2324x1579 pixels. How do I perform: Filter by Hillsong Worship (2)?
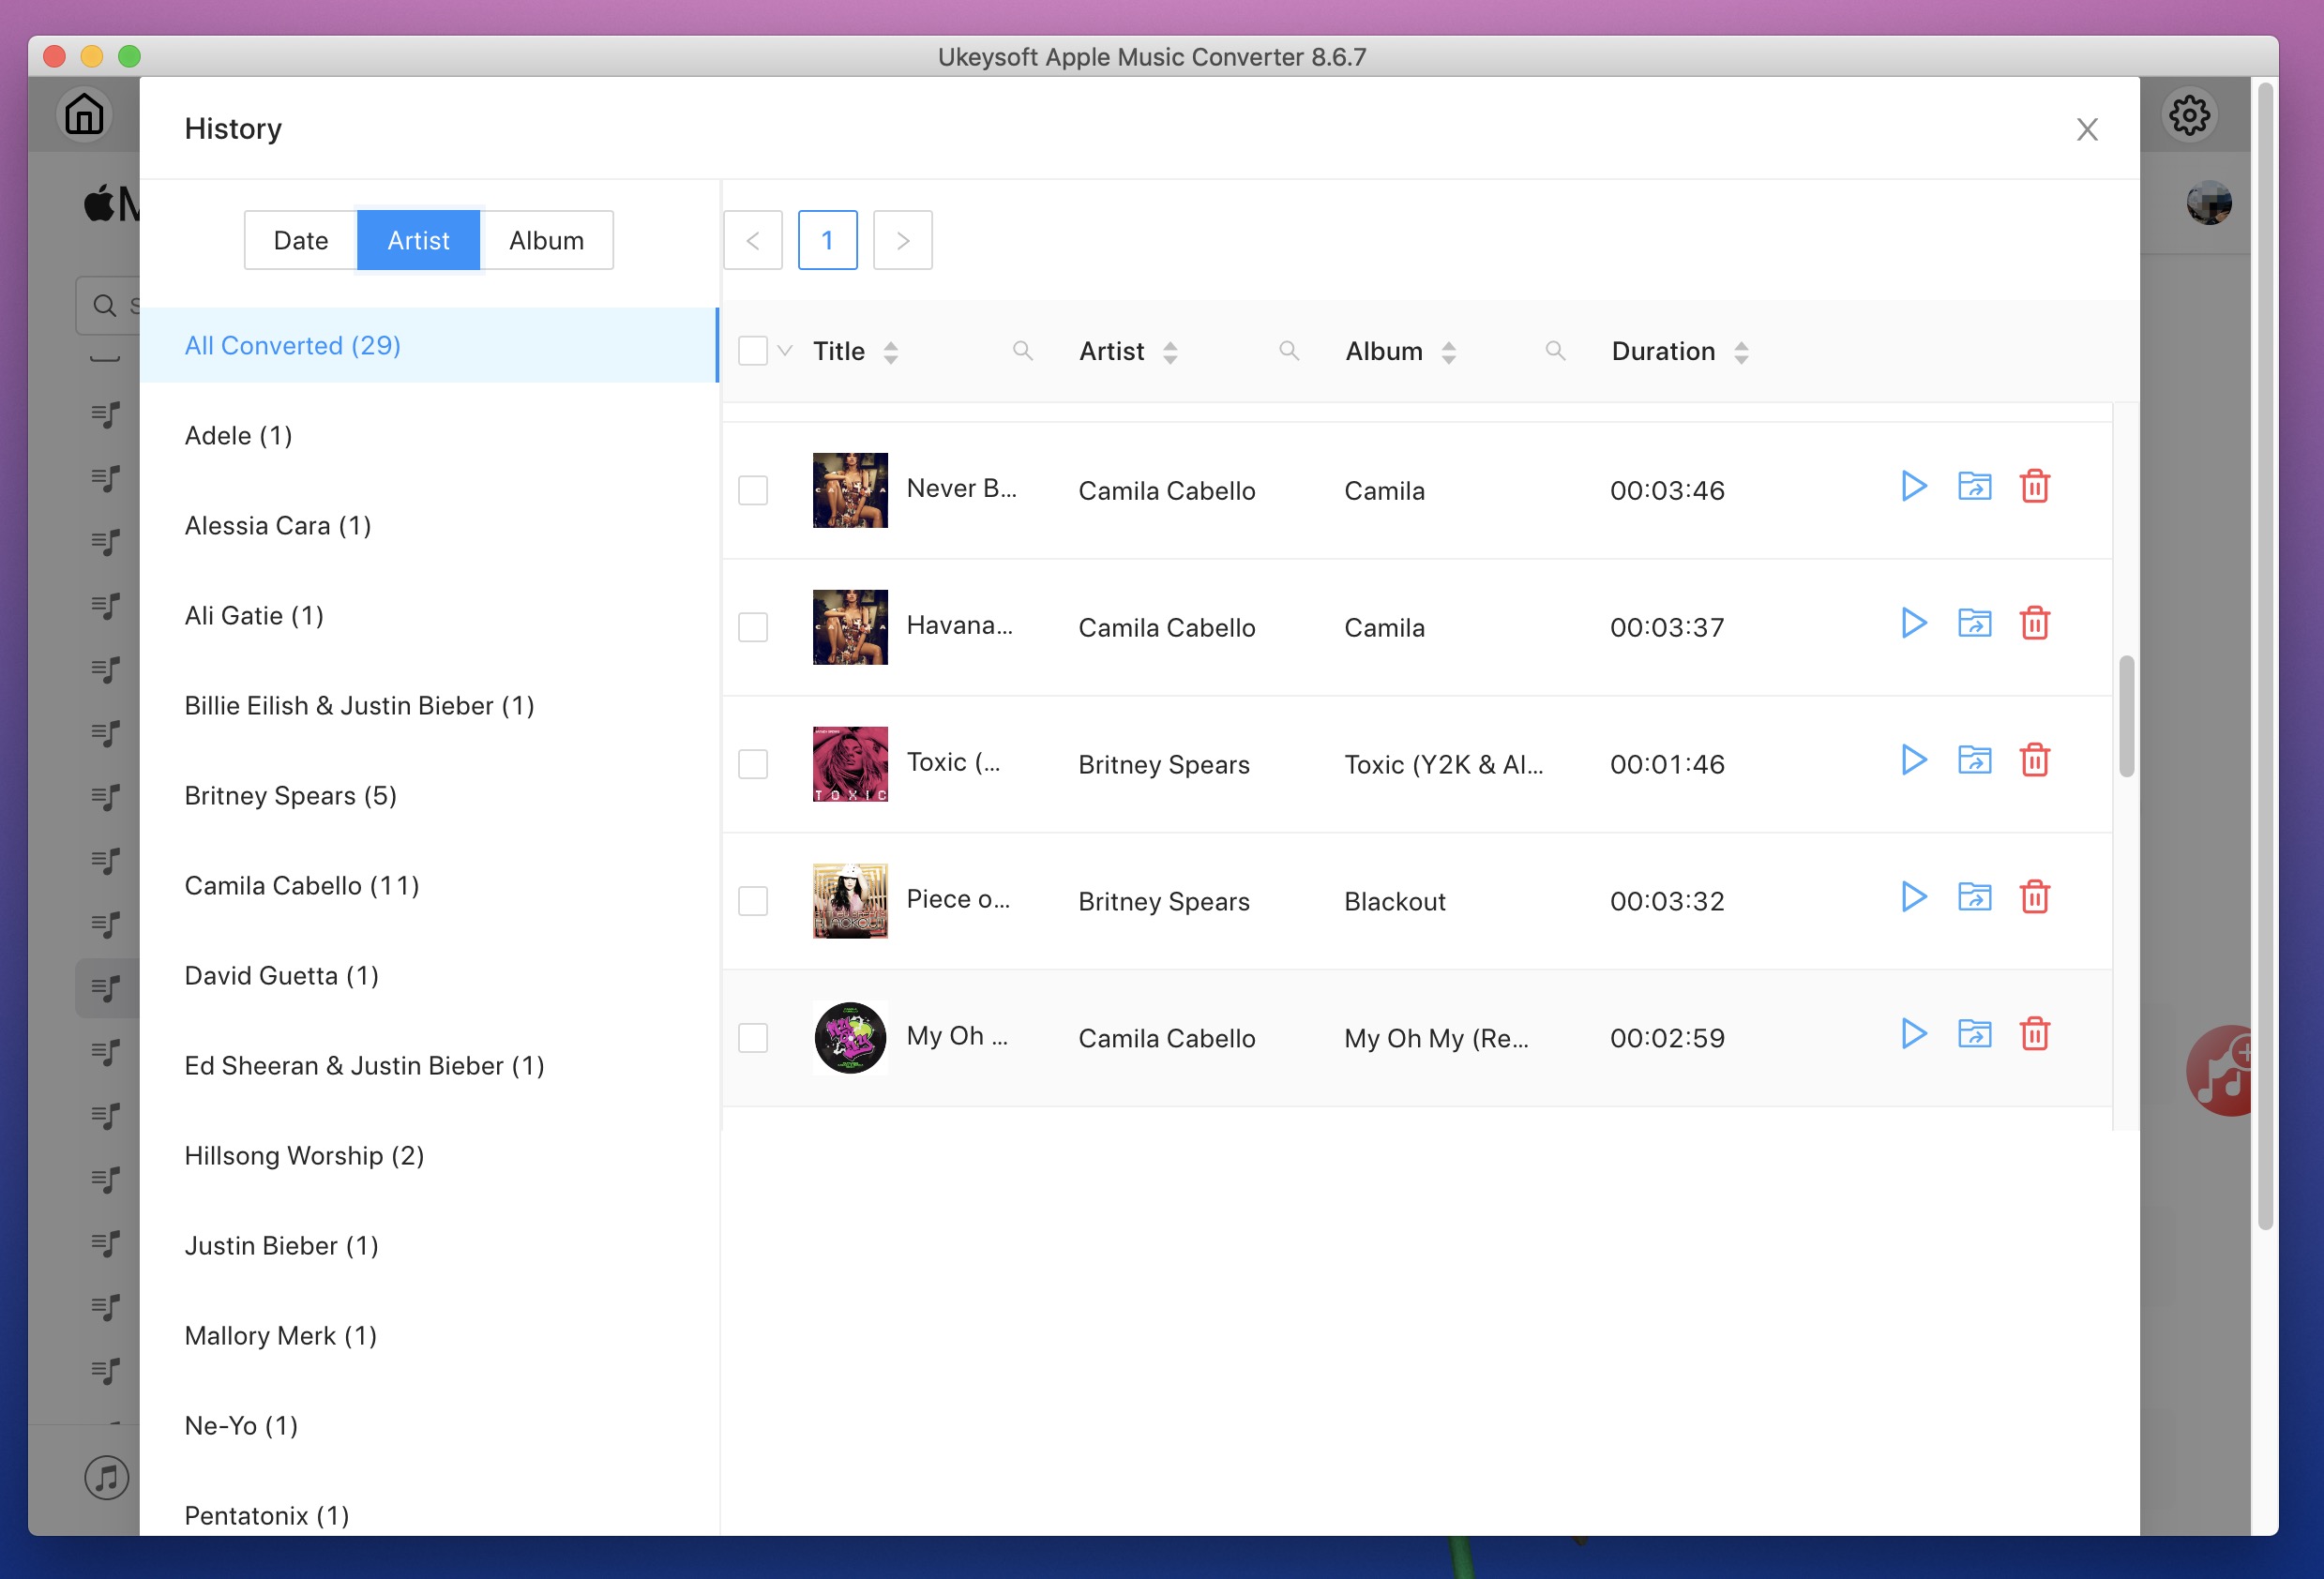coord(429,1156)
